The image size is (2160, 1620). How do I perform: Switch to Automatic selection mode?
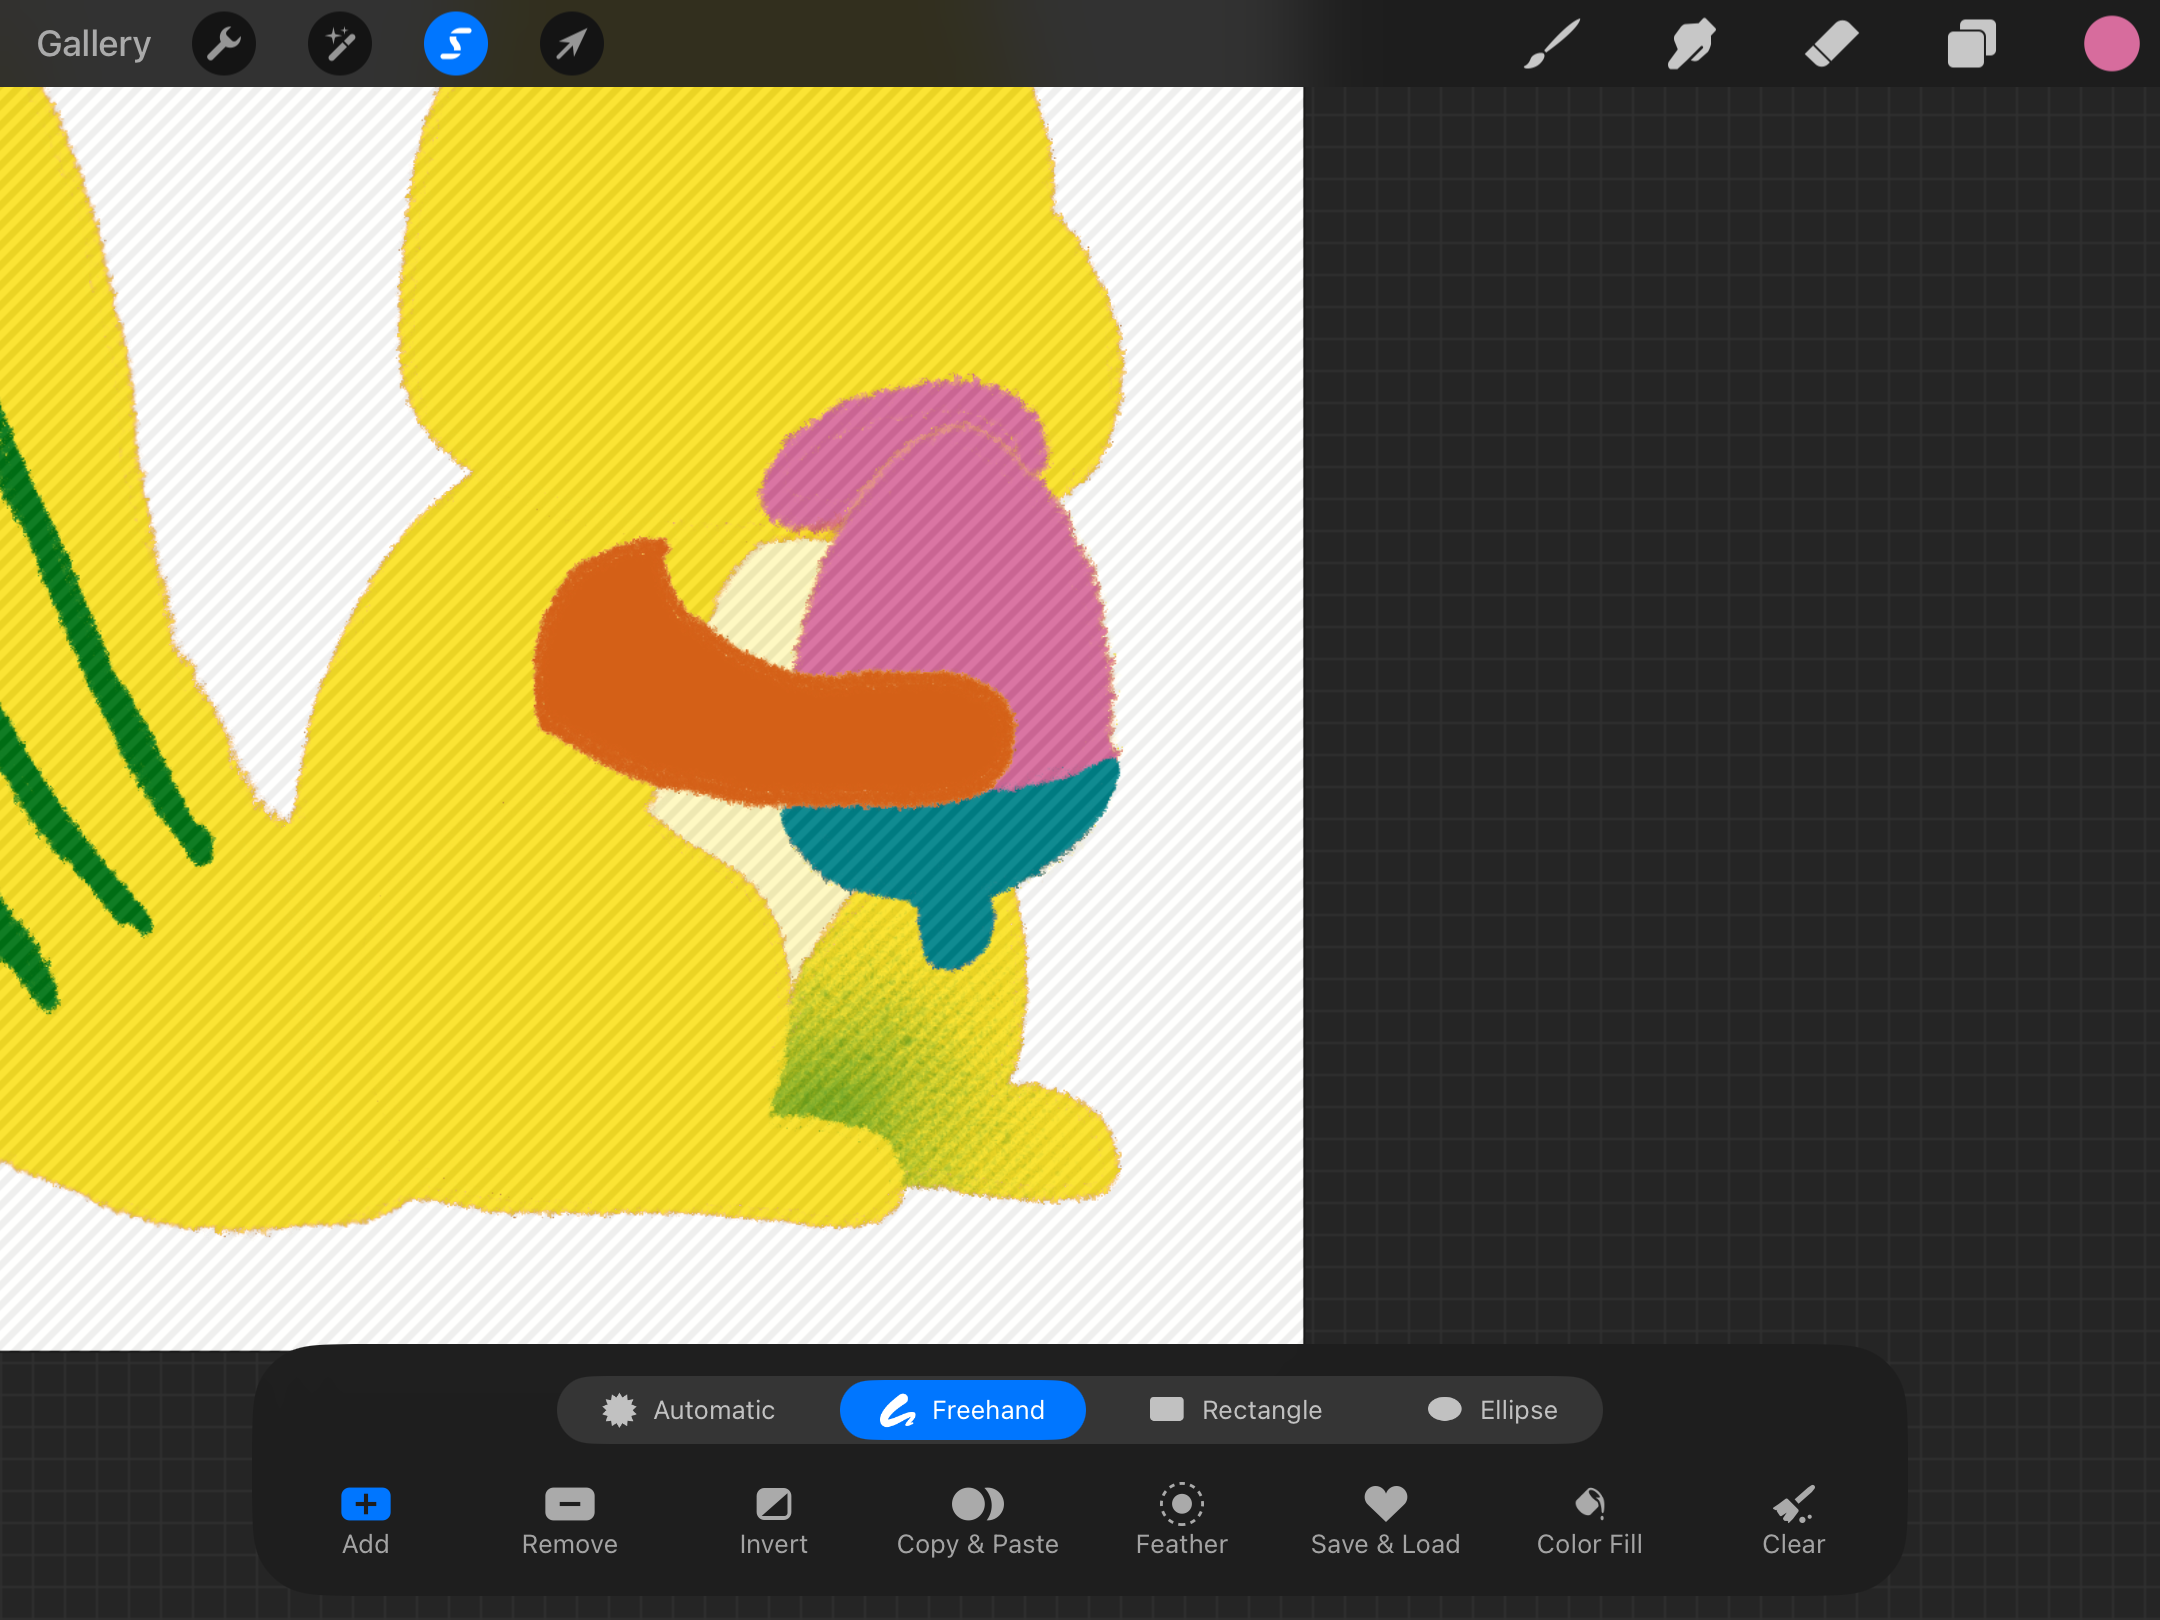[690, 1410]
